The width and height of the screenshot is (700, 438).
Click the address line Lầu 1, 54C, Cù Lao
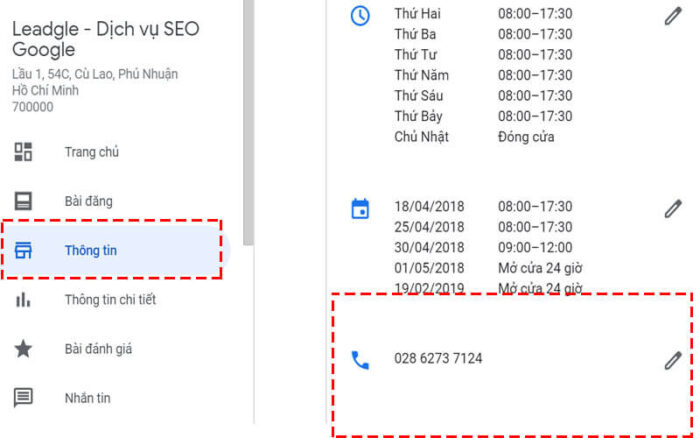pyautogui.click(x=95, y=74)
